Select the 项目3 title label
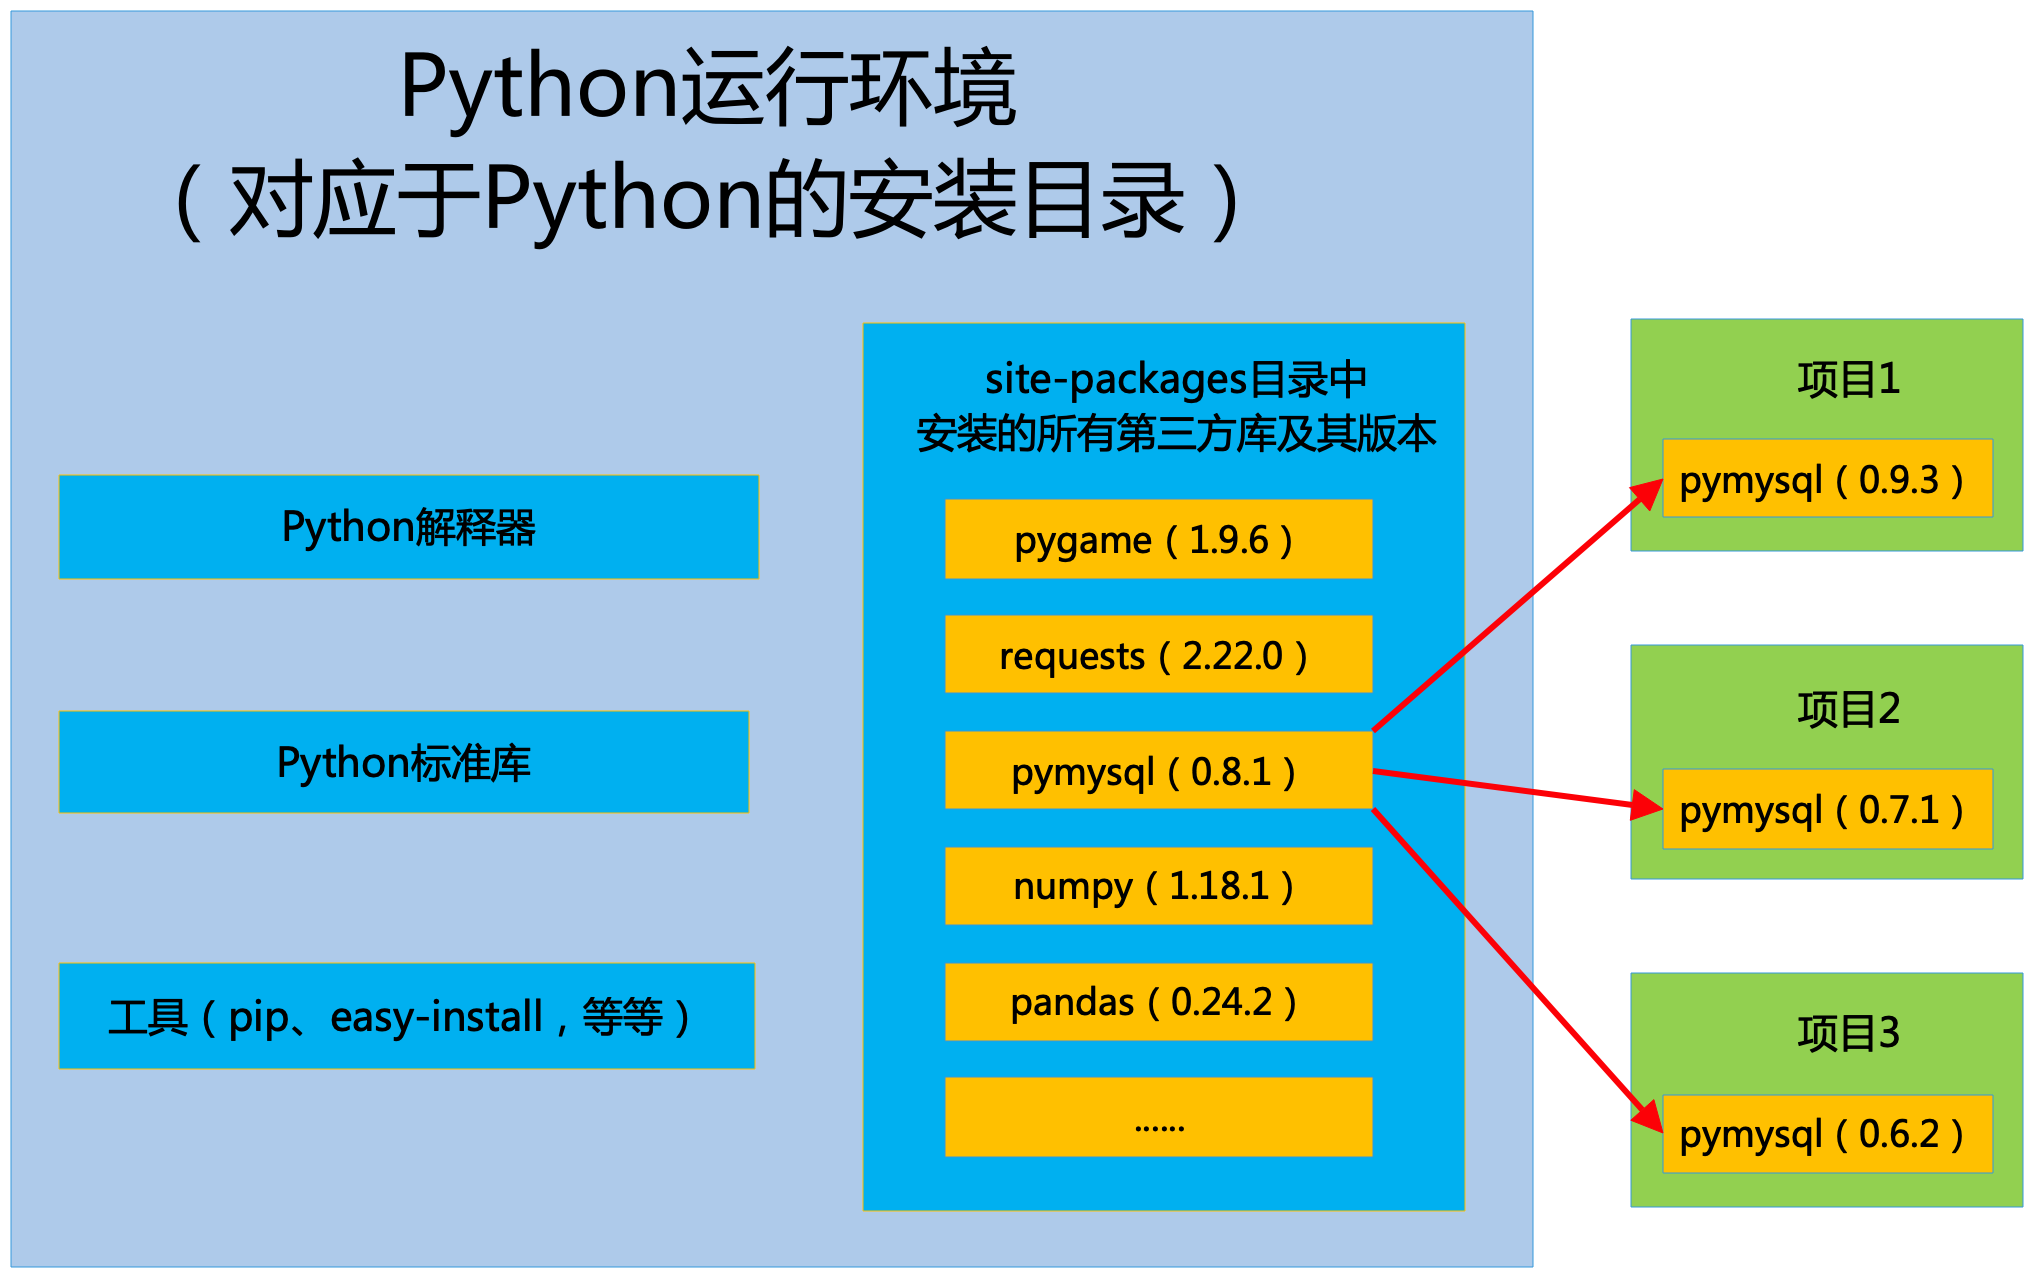 coord(1848,1033)
